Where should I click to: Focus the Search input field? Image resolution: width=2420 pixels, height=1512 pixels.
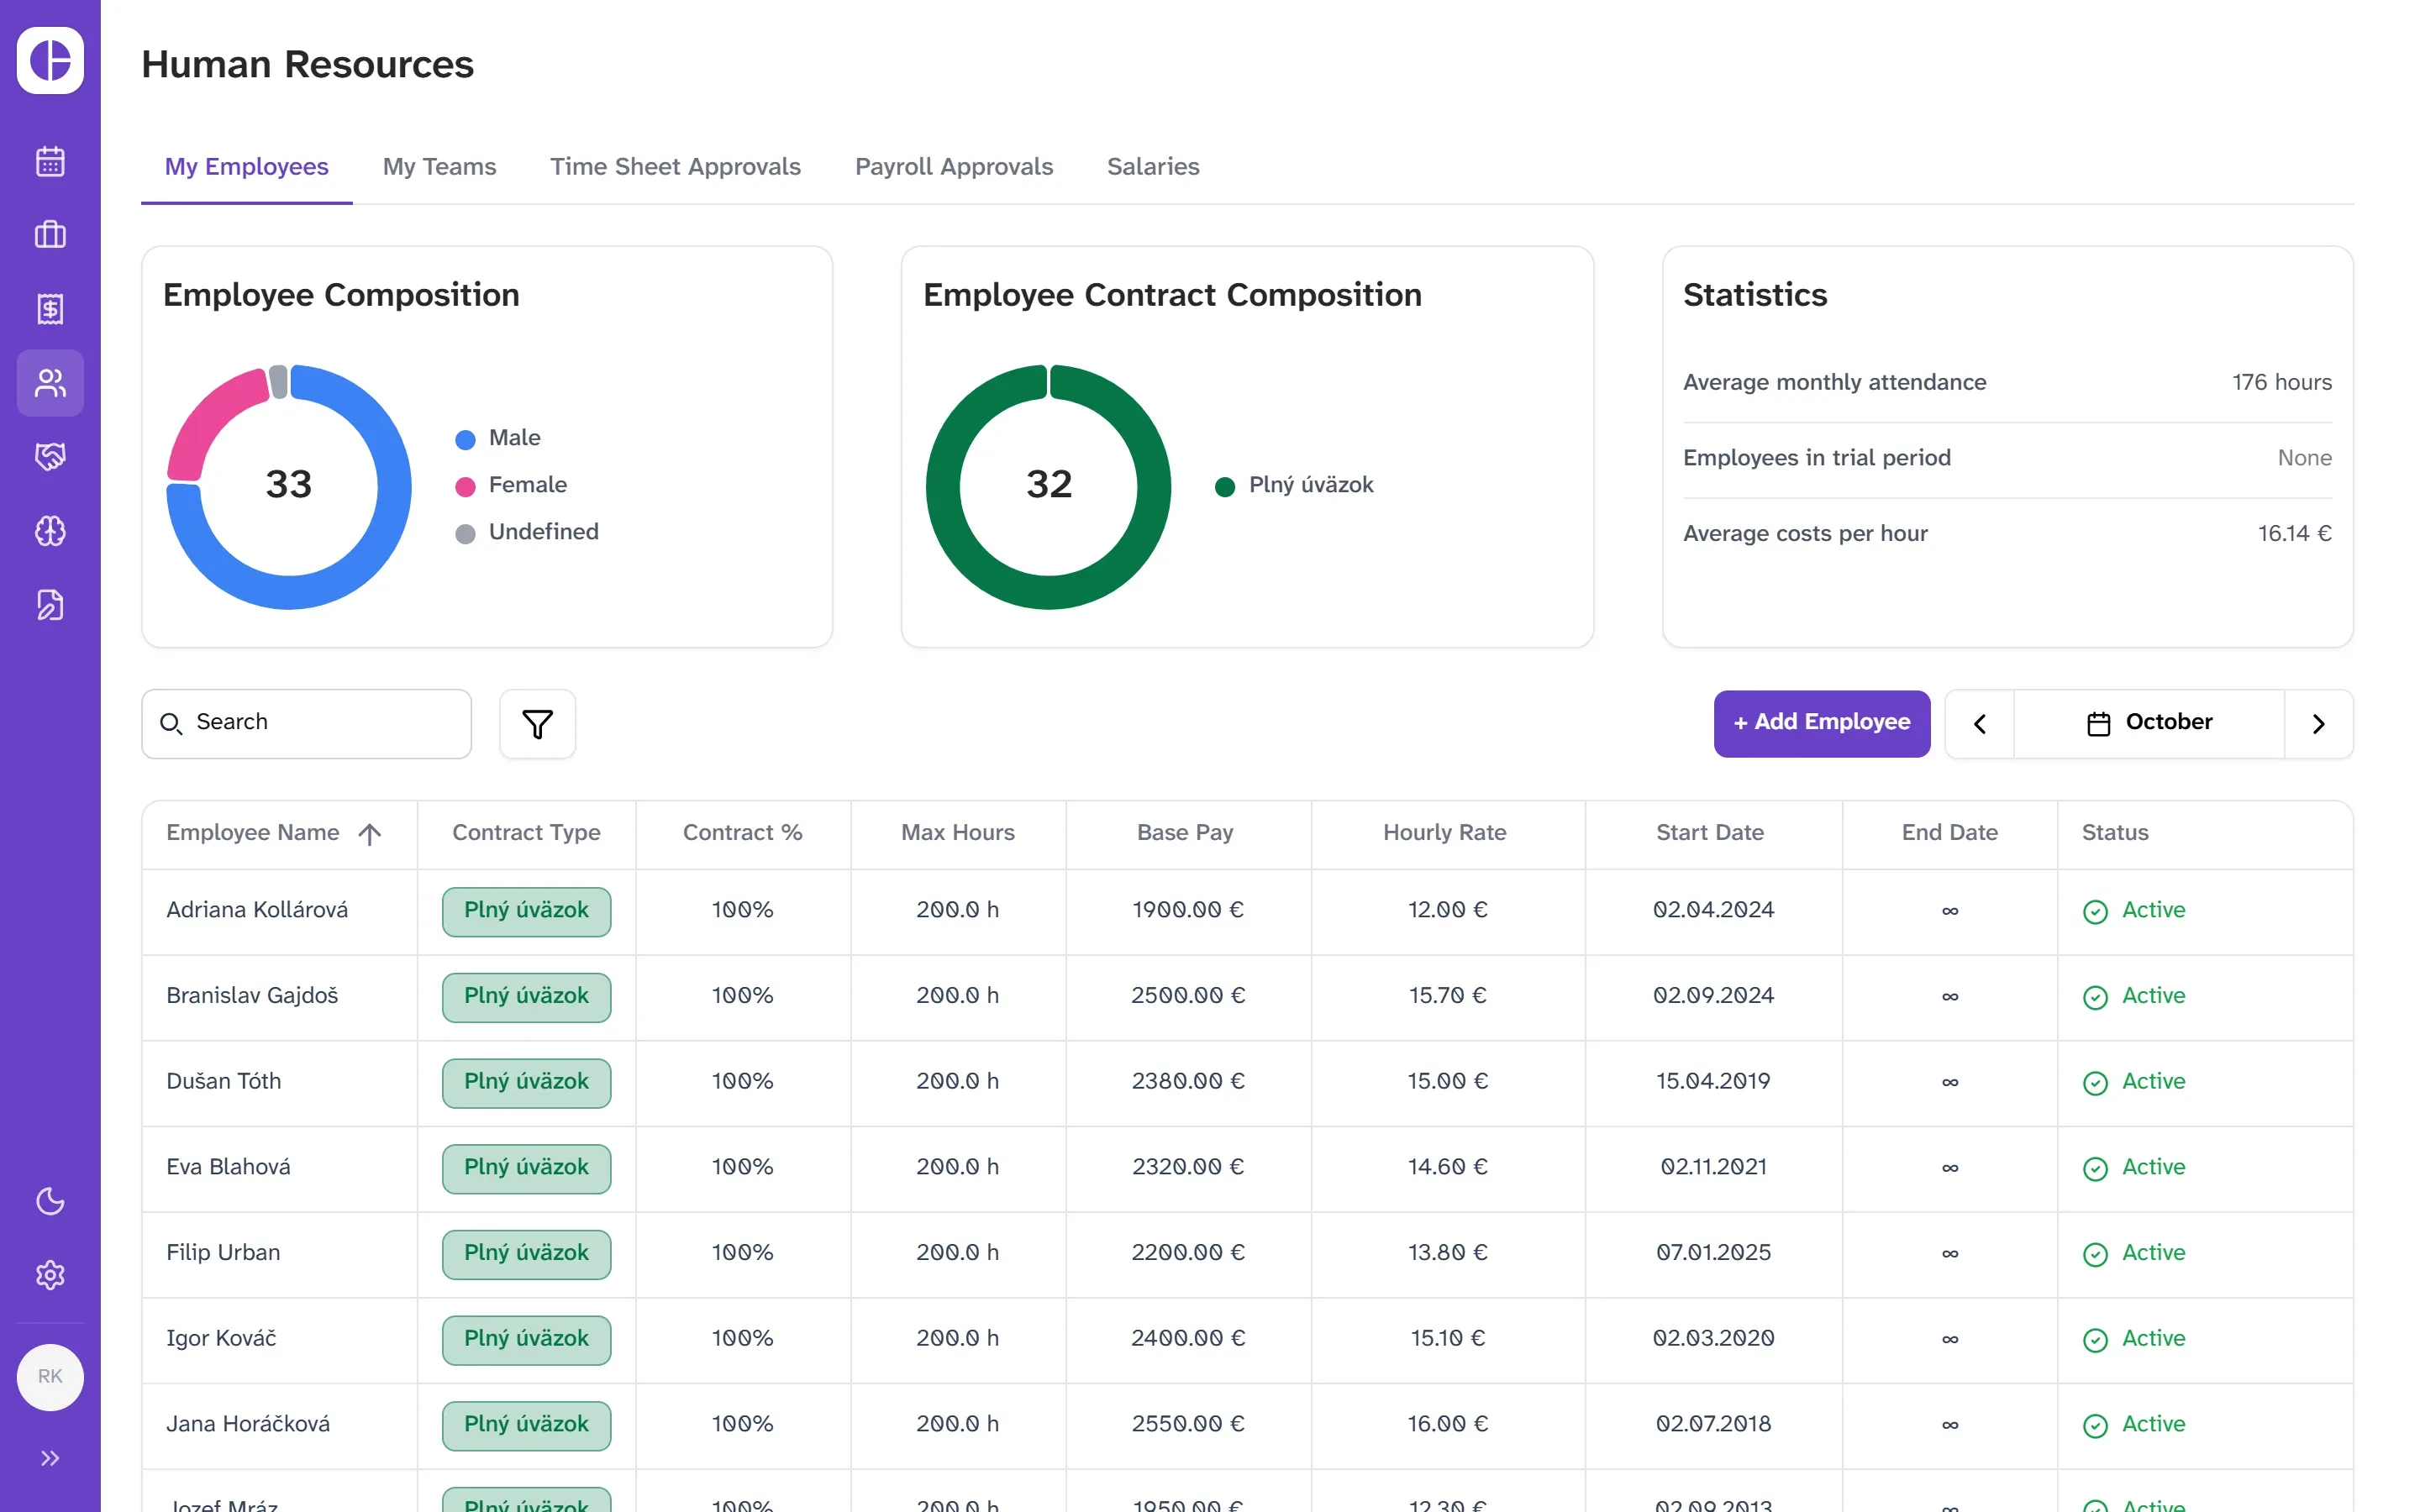point(306,723)
